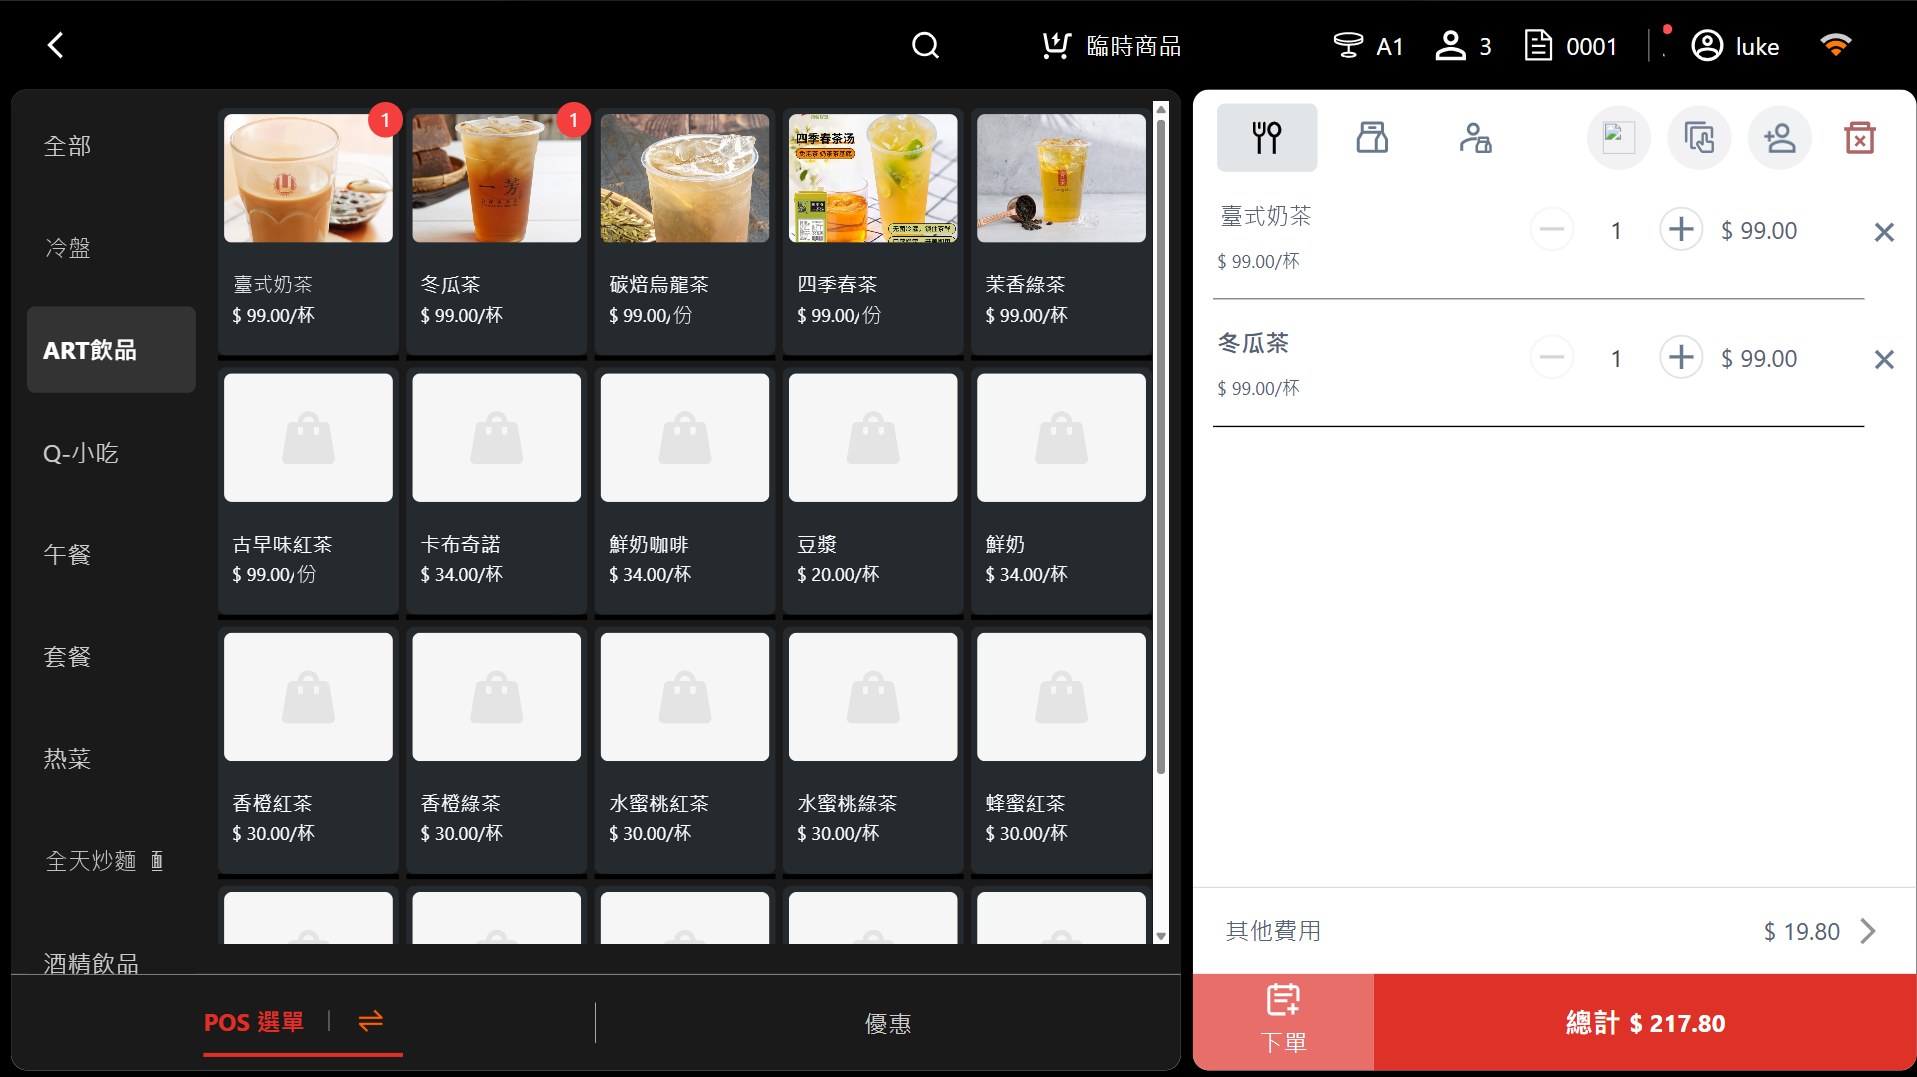1917x1077 pixels.
Task: Select dine-in fork and knife mode
Action: coord(1266,138)
